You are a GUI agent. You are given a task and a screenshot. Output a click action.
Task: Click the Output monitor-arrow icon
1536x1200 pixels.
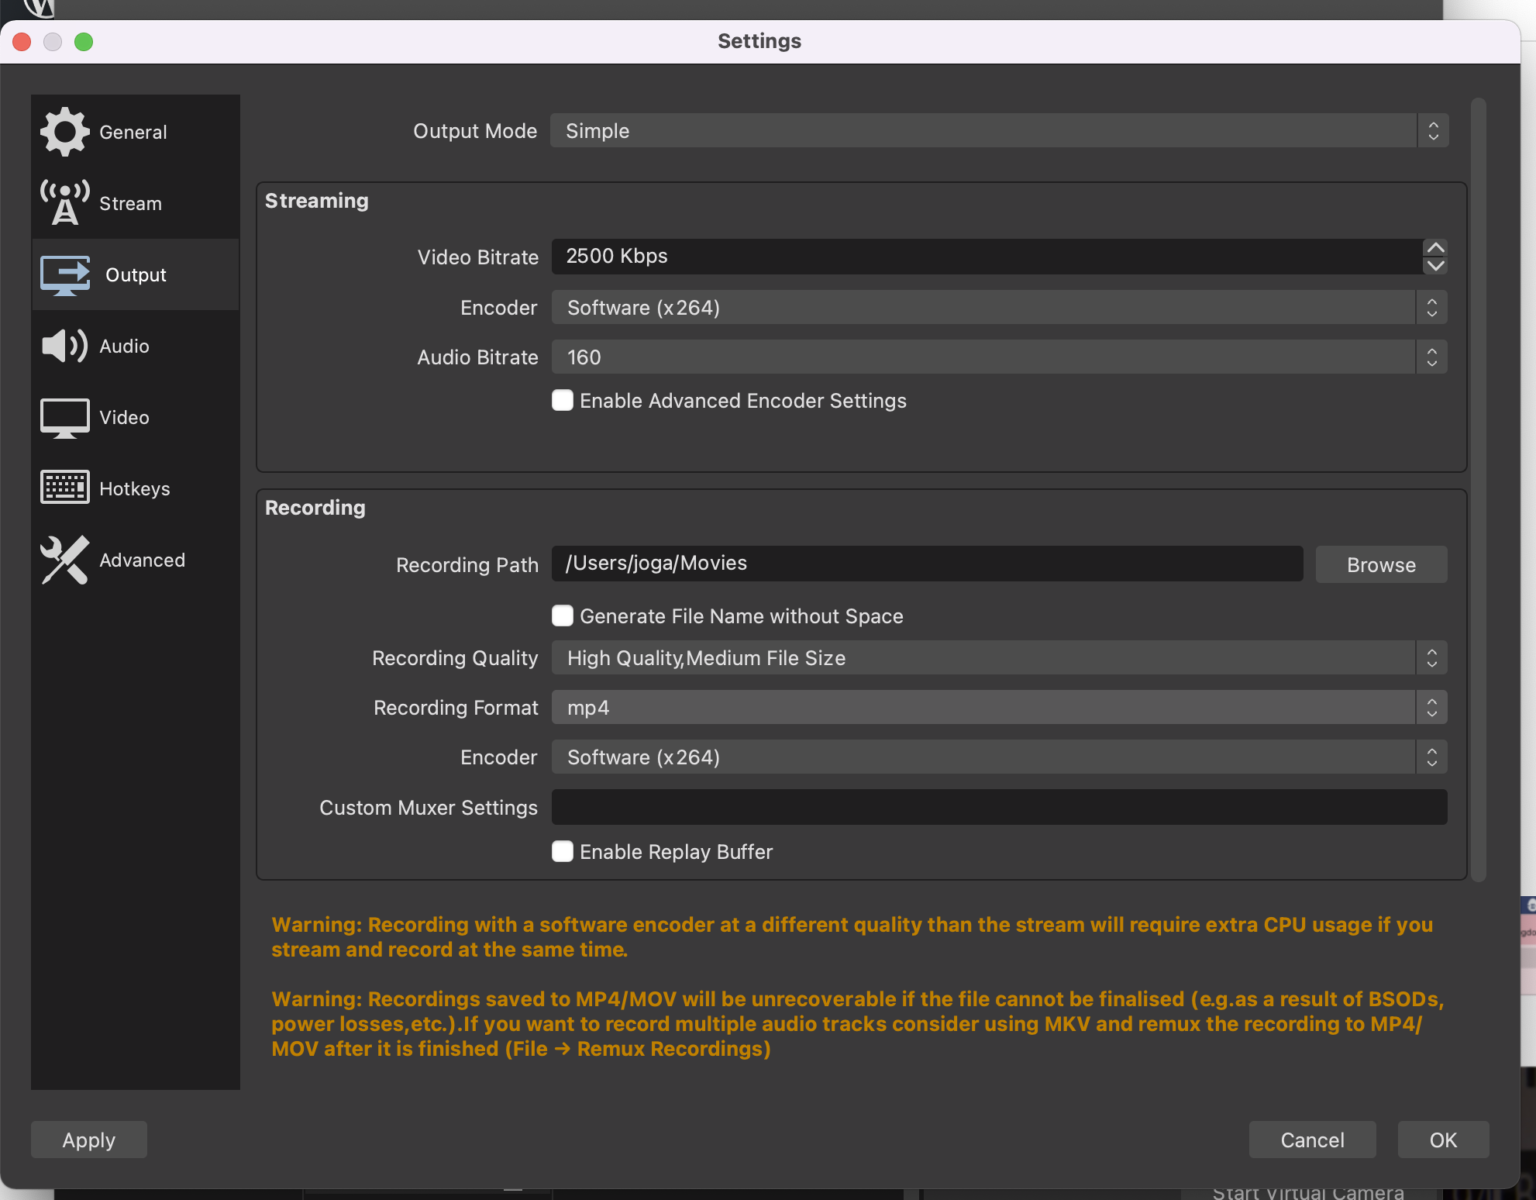65,275
